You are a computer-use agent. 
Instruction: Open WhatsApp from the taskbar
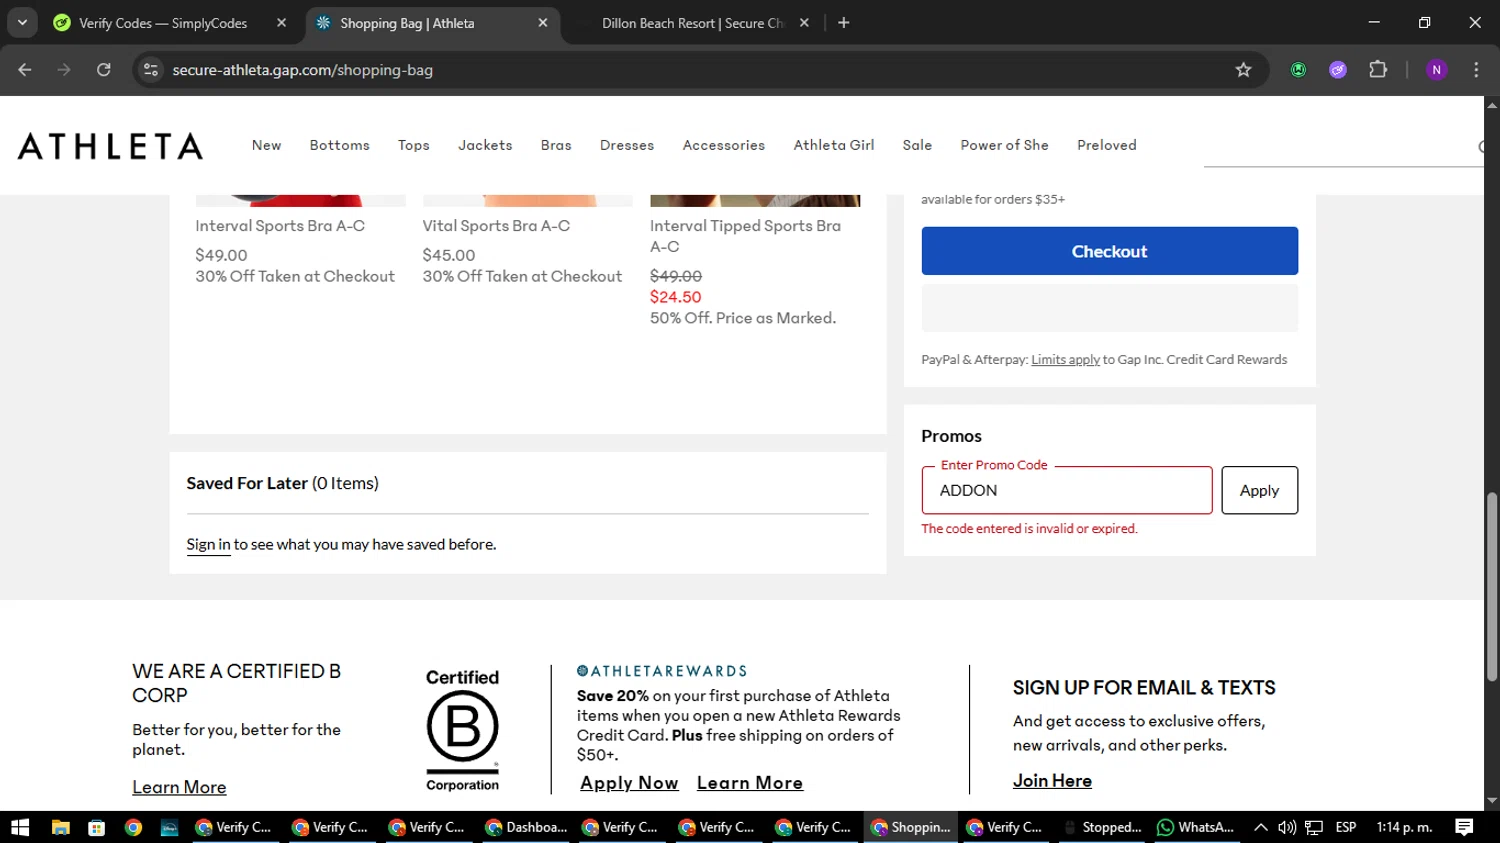click(1196, 827)
